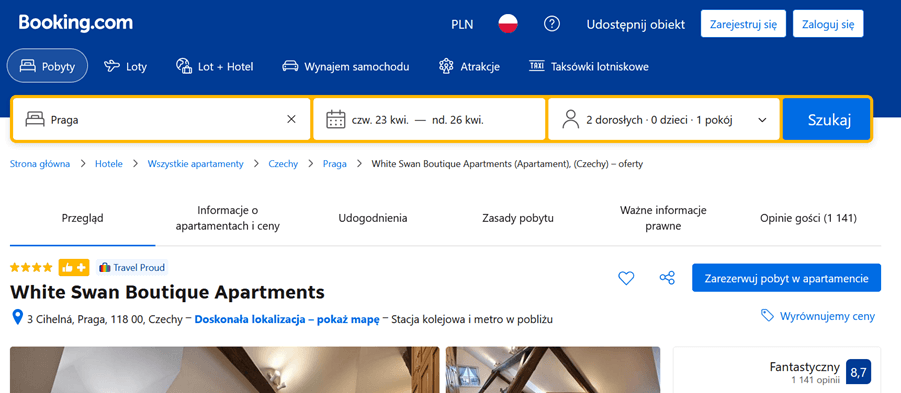Image resolution: width=901 pixels, height=393 pixels.
Task: Open Informacje o apartamentach i ceny tab
Action: [228, 218]
